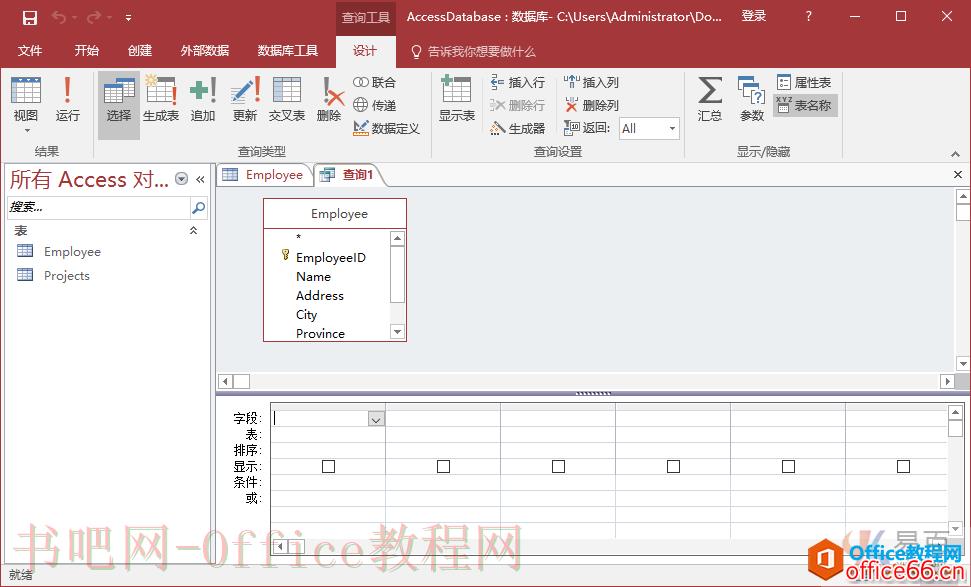The image size is (971, 587).
Task: Select the asterisk field in Employee list
Action: 298,238
